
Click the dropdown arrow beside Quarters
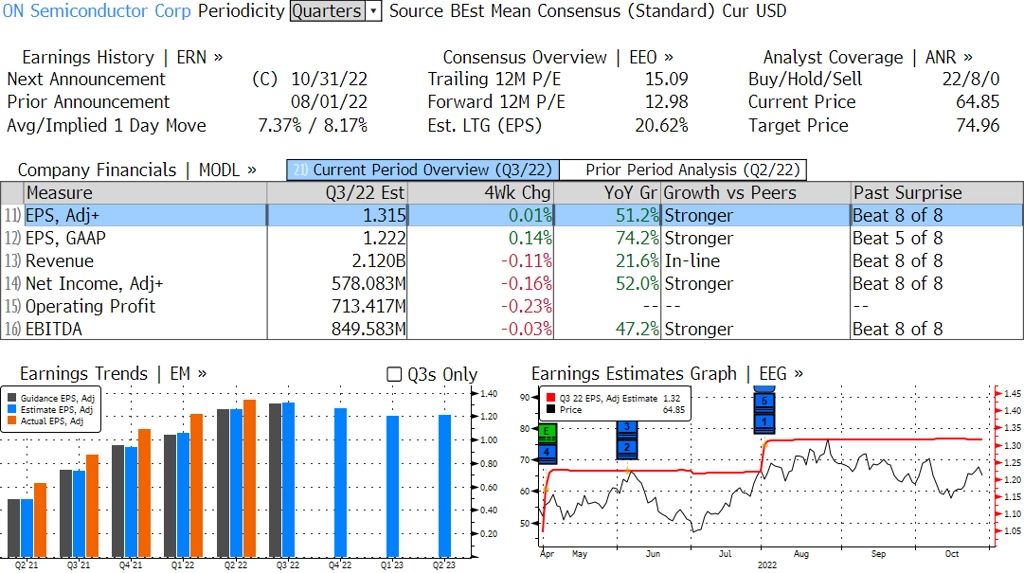click(374, 11)
